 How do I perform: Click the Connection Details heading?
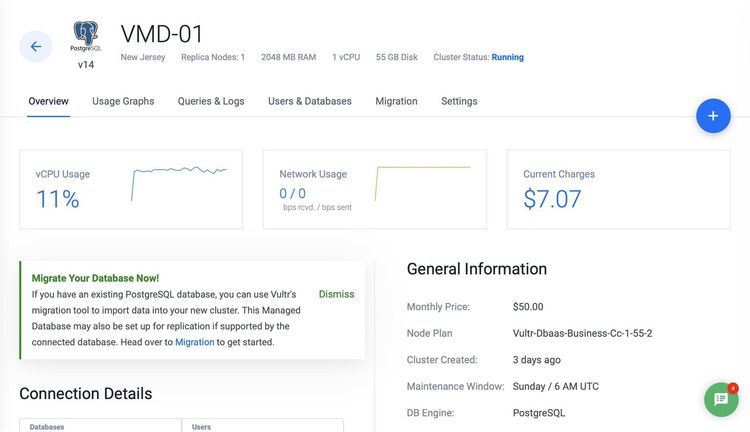(86, 393)
